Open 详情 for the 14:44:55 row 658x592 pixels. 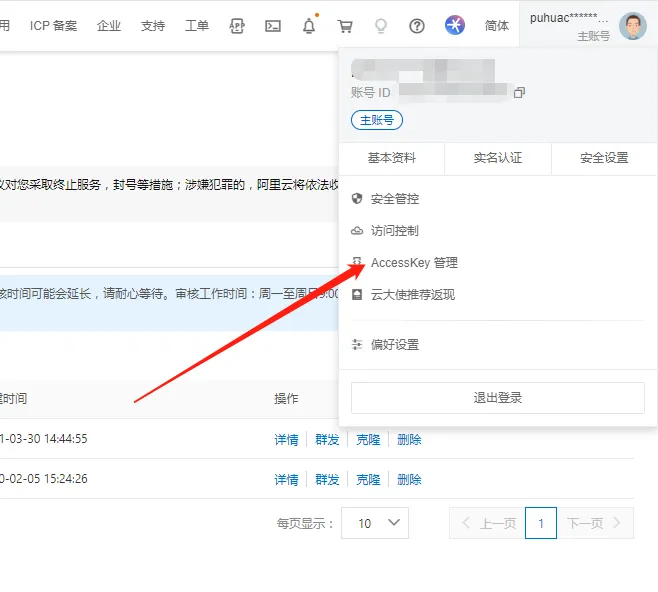click(x=286, y=439)
